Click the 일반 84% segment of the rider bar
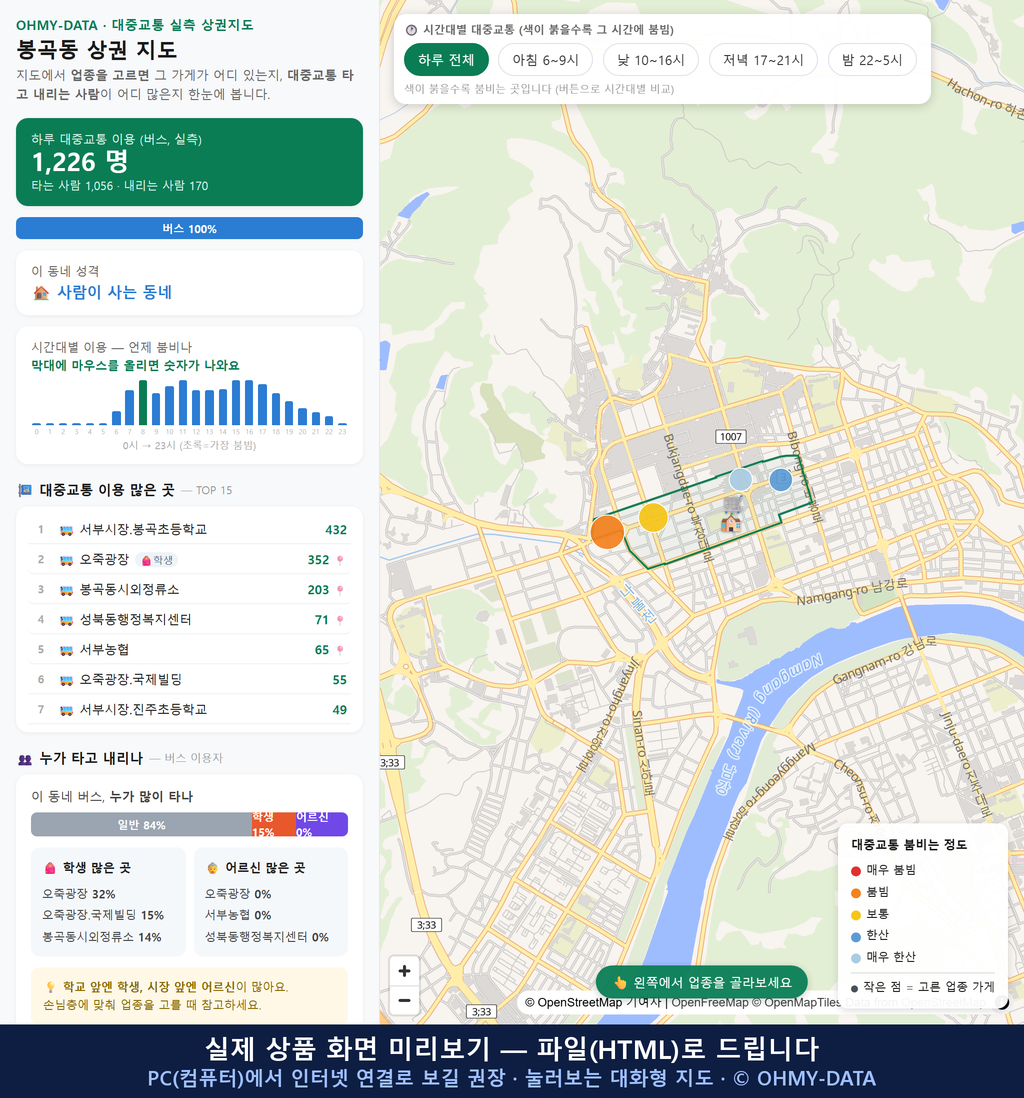This screenshot has height=1098, width=1024. pyautogui.click(x=141, y=825)
